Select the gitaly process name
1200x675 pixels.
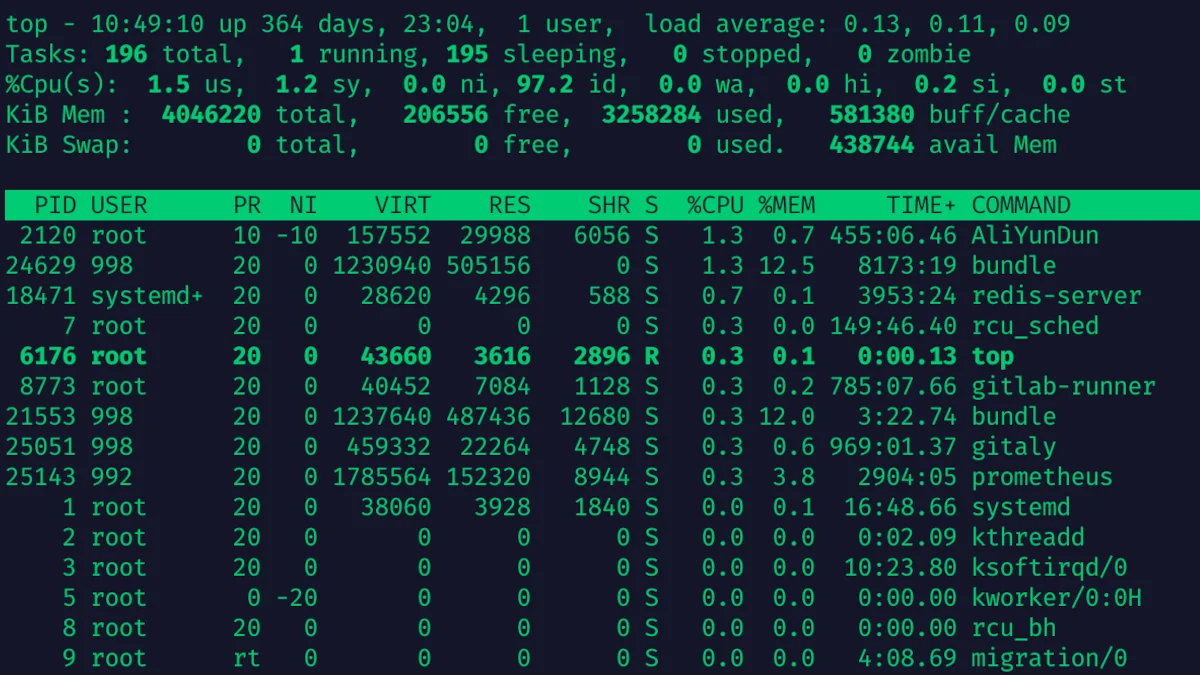tap(1014, 447)
